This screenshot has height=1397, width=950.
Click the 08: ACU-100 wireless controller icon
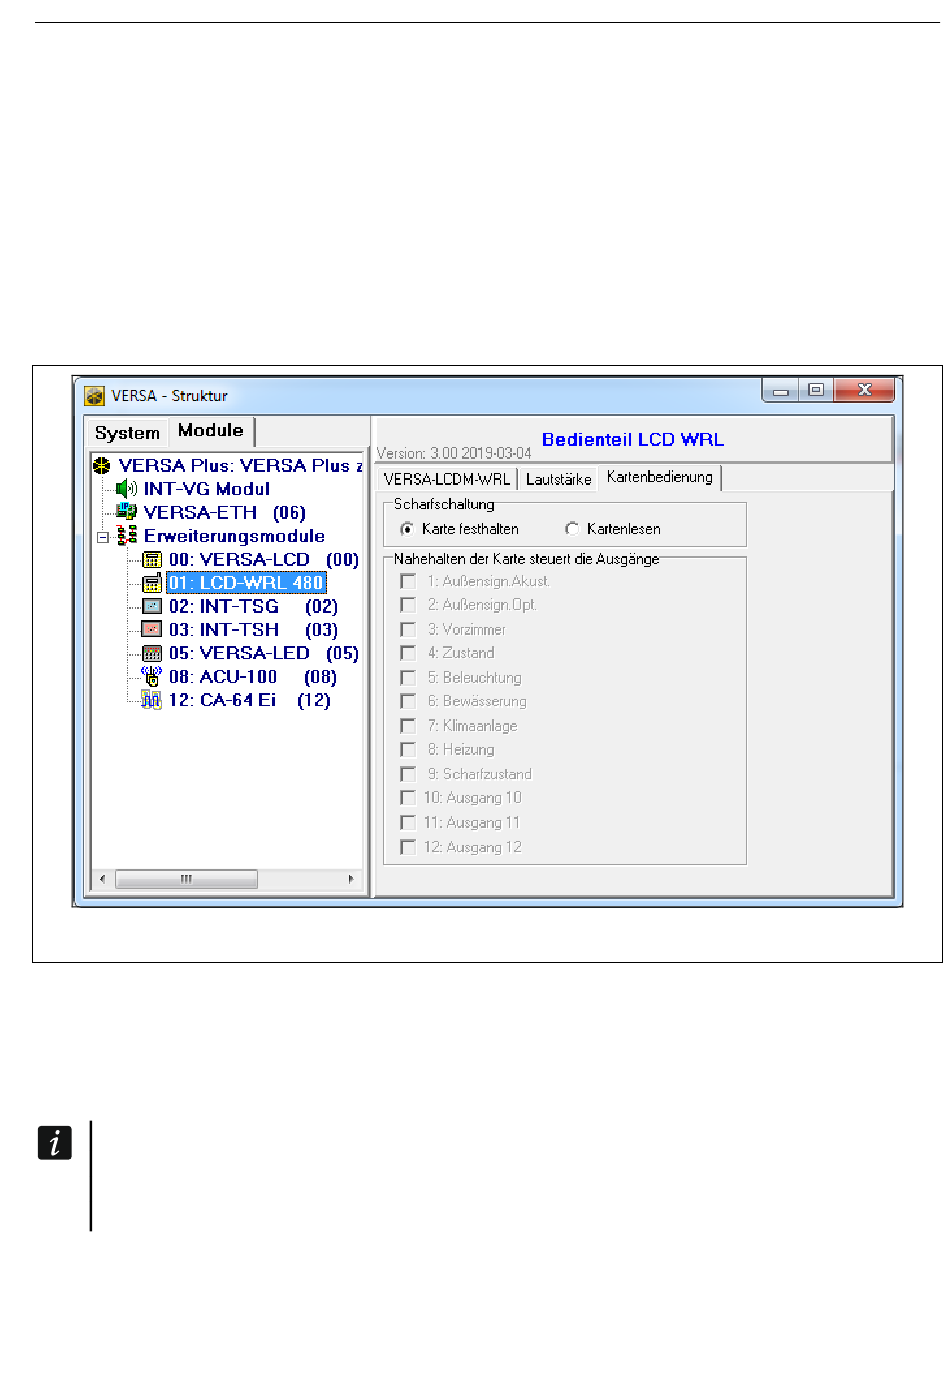pos(152,676)
